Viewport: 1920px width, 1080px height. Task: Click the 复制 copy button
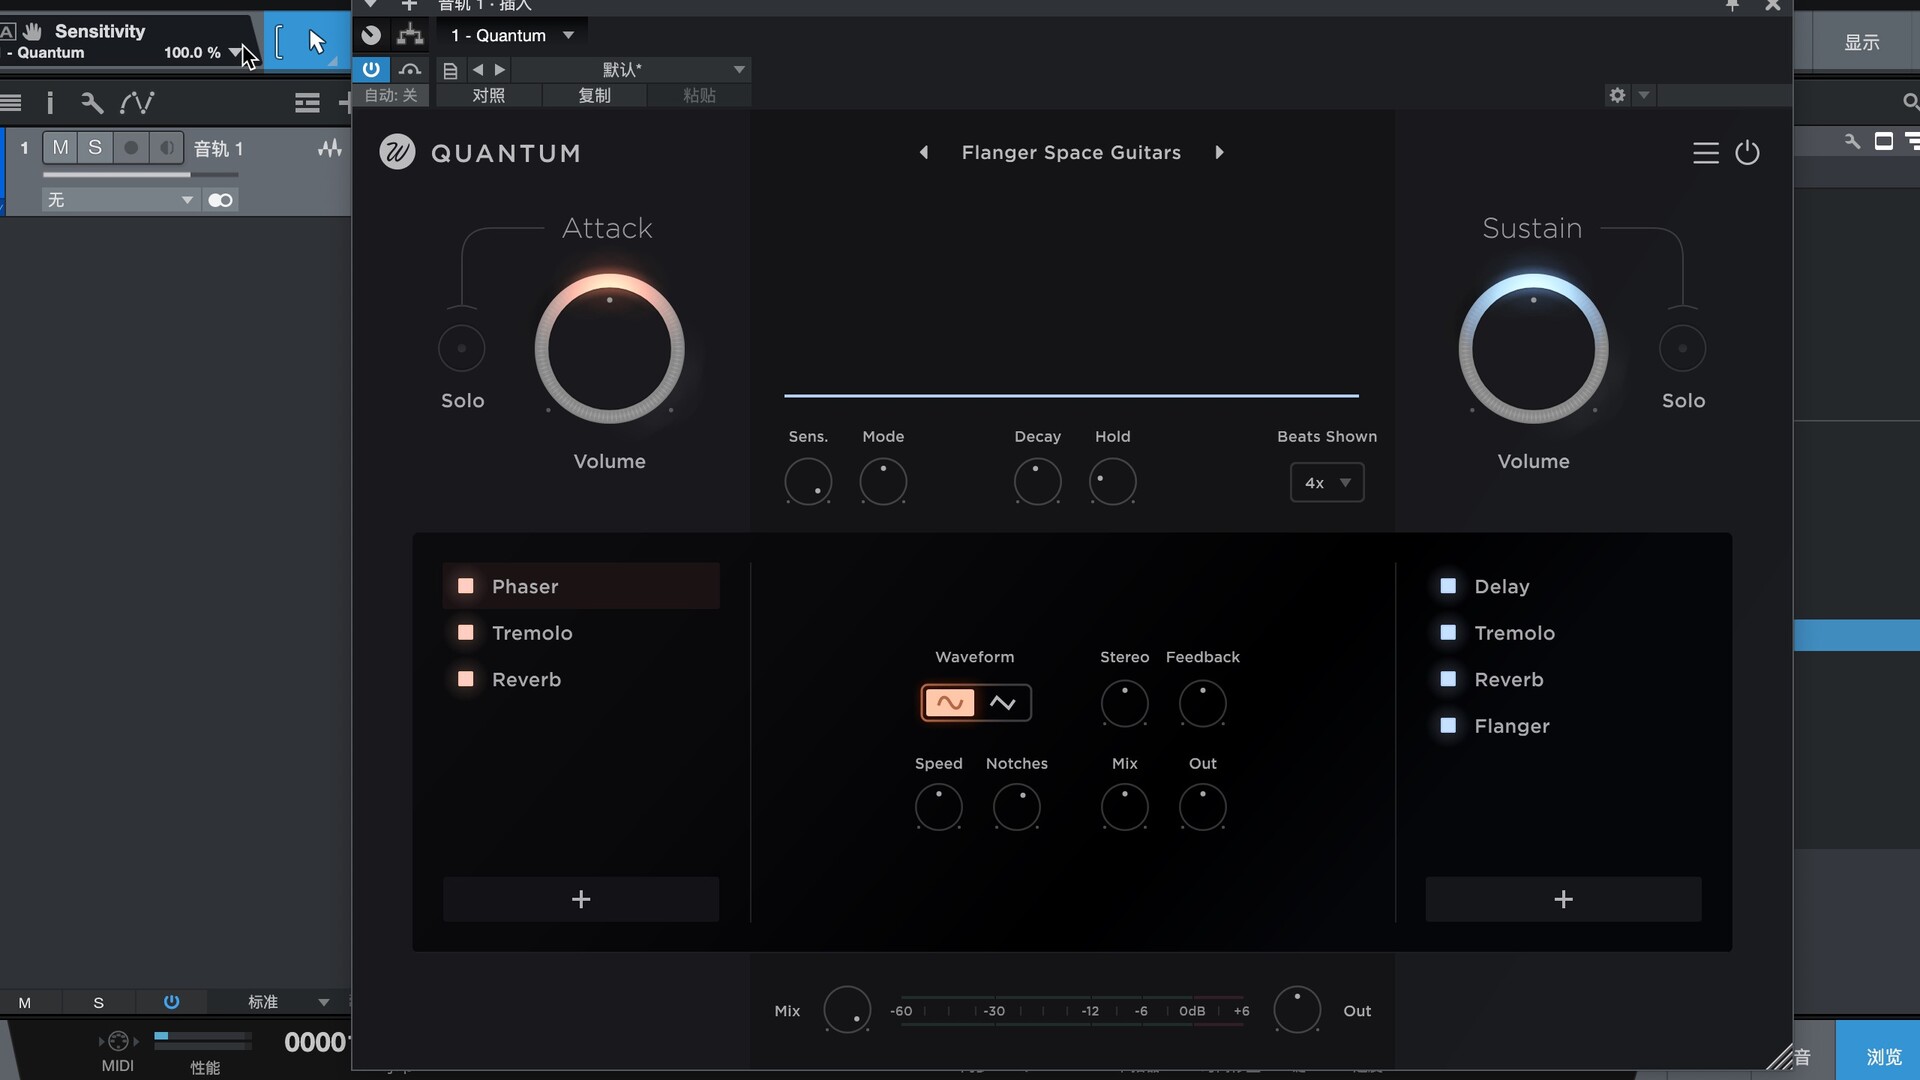pos(594,95)
